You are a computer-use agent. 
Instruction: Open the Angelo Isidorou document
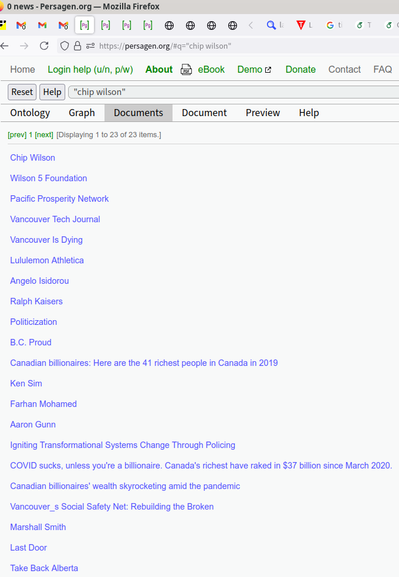pos(39,281)
